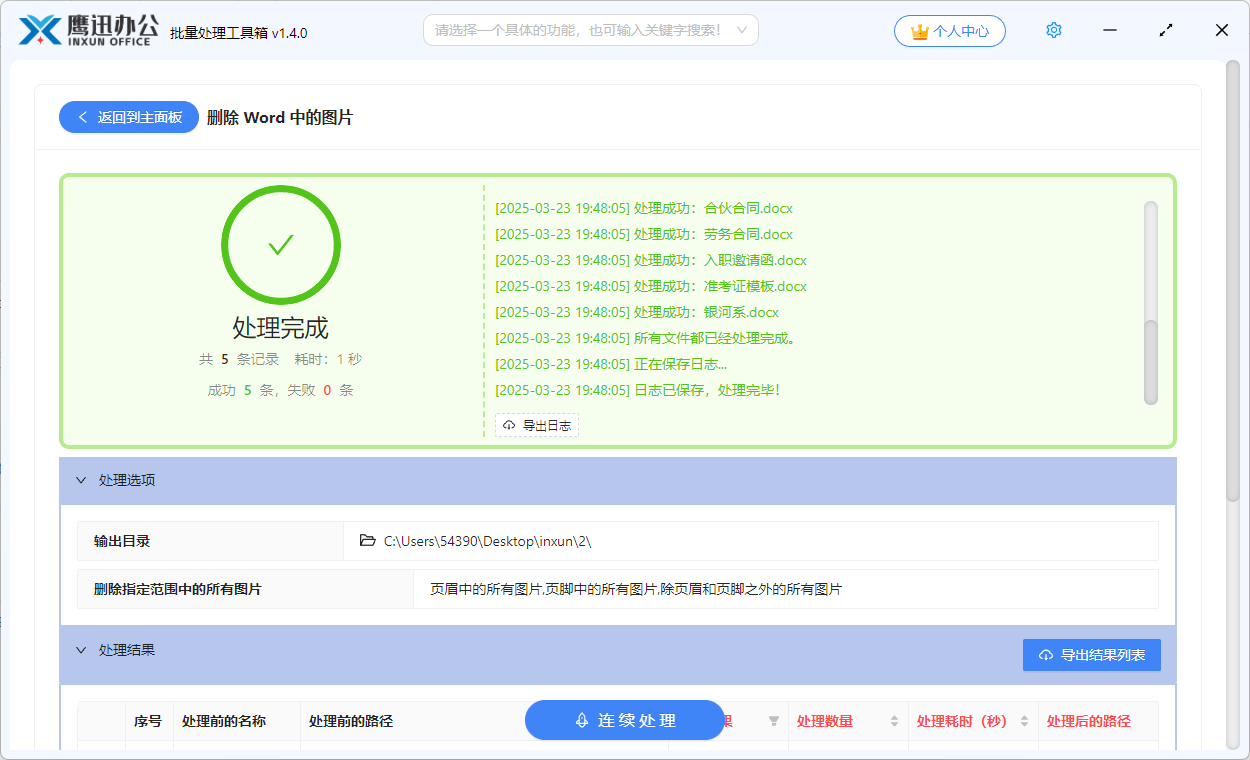Click log line 劳务合同.docx
The height and width of the screenshot is (760, 1250).
pos(644,234)
